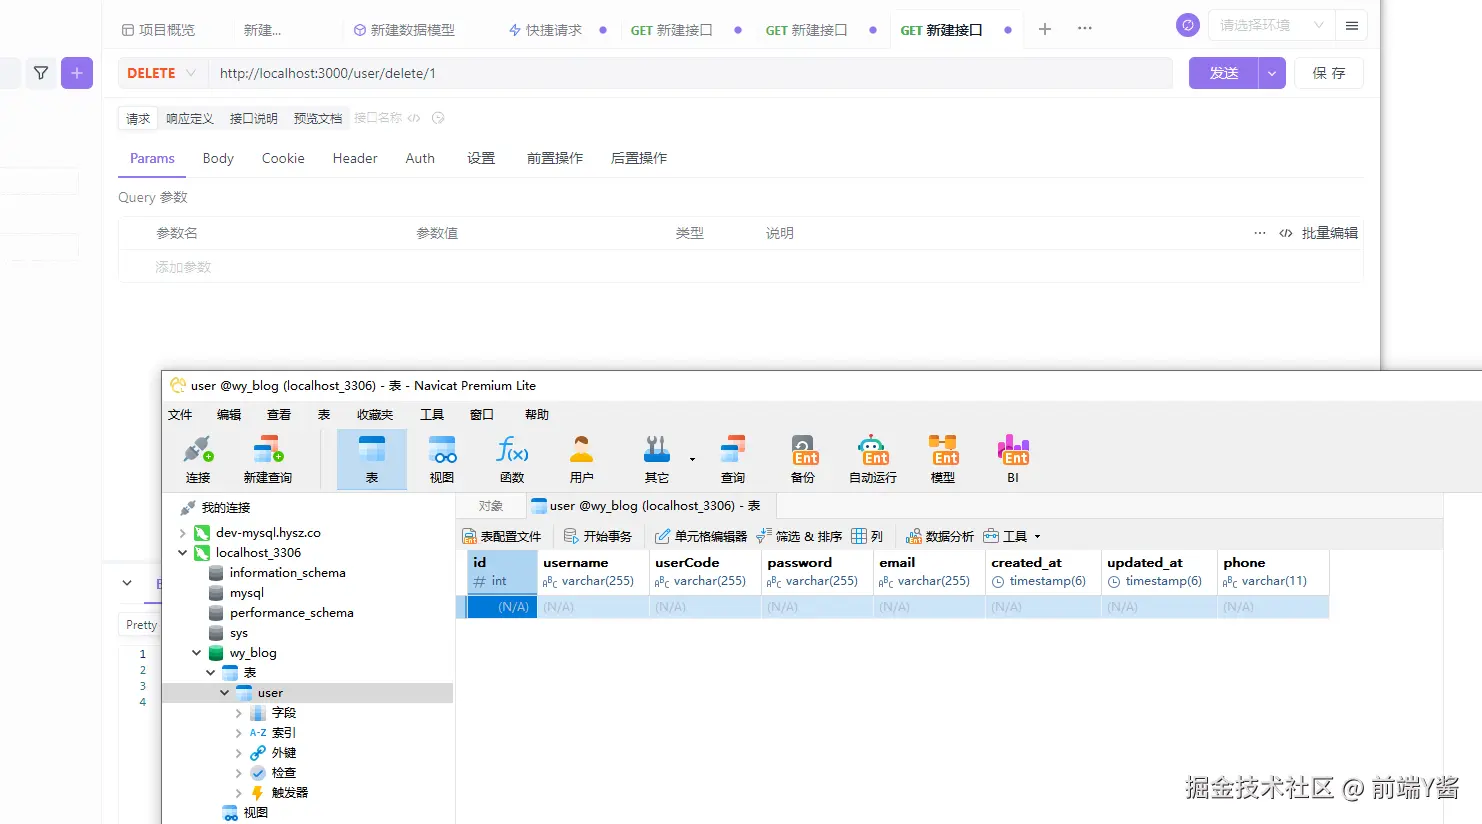Click the request URL input field

coord(690,73)
